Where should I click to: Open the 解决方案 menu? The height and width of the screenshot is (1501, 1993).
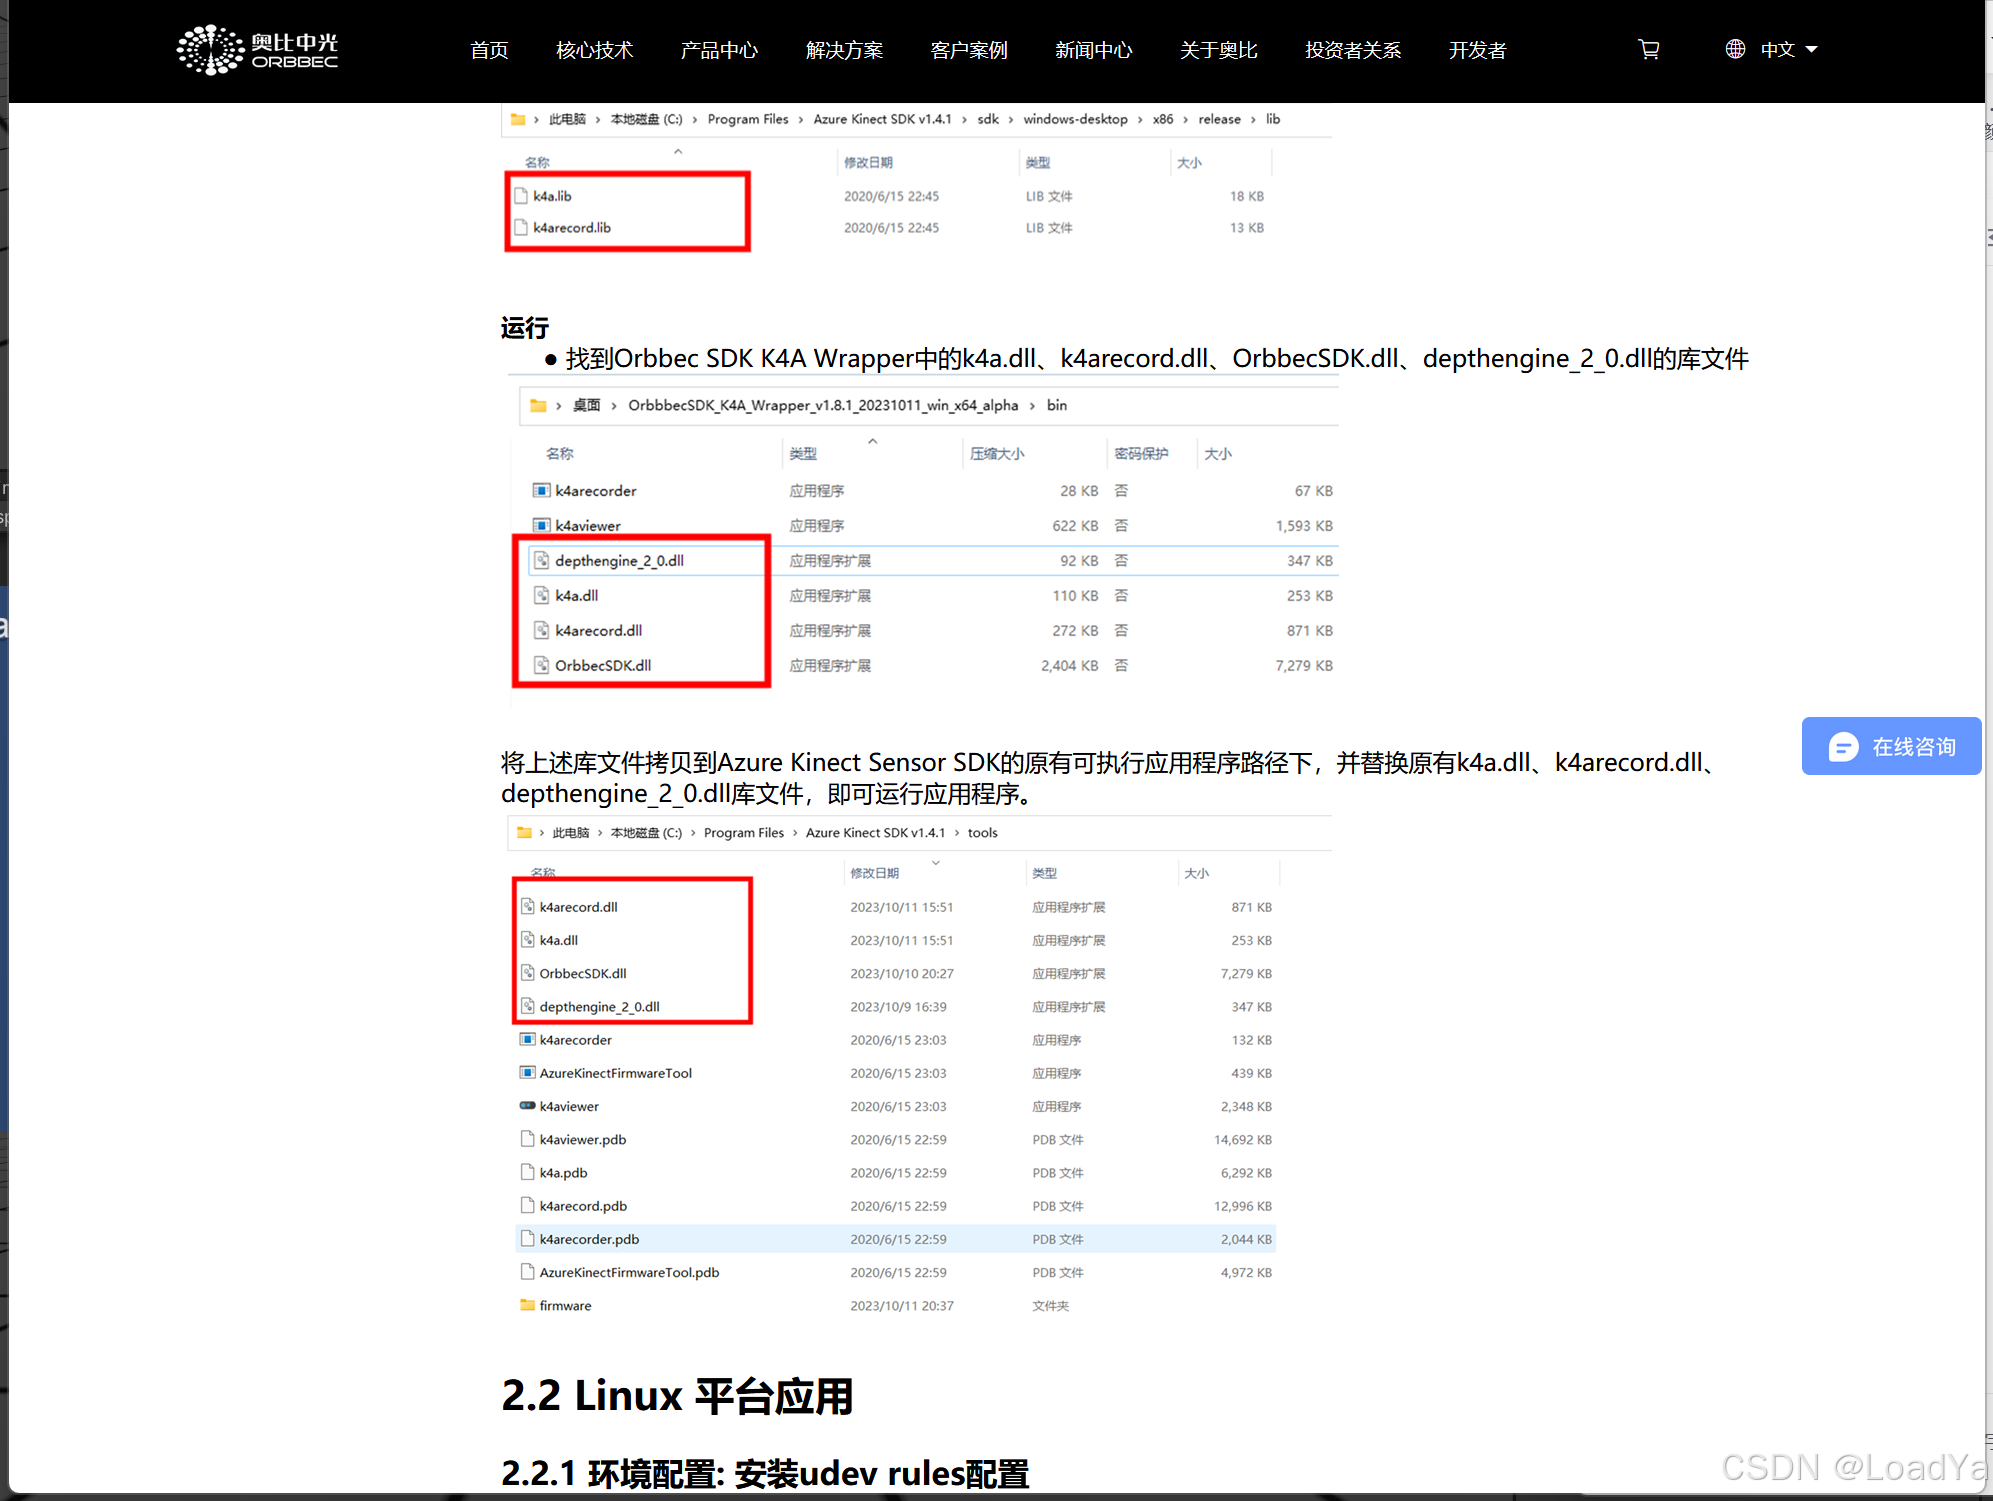[844, 50]
